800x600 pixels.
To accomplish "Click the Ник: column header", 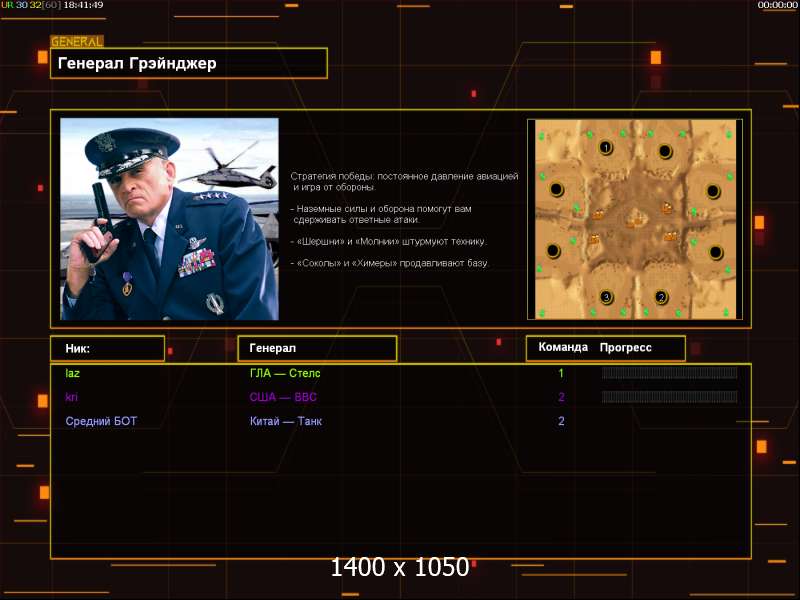I will click(107, 348).
